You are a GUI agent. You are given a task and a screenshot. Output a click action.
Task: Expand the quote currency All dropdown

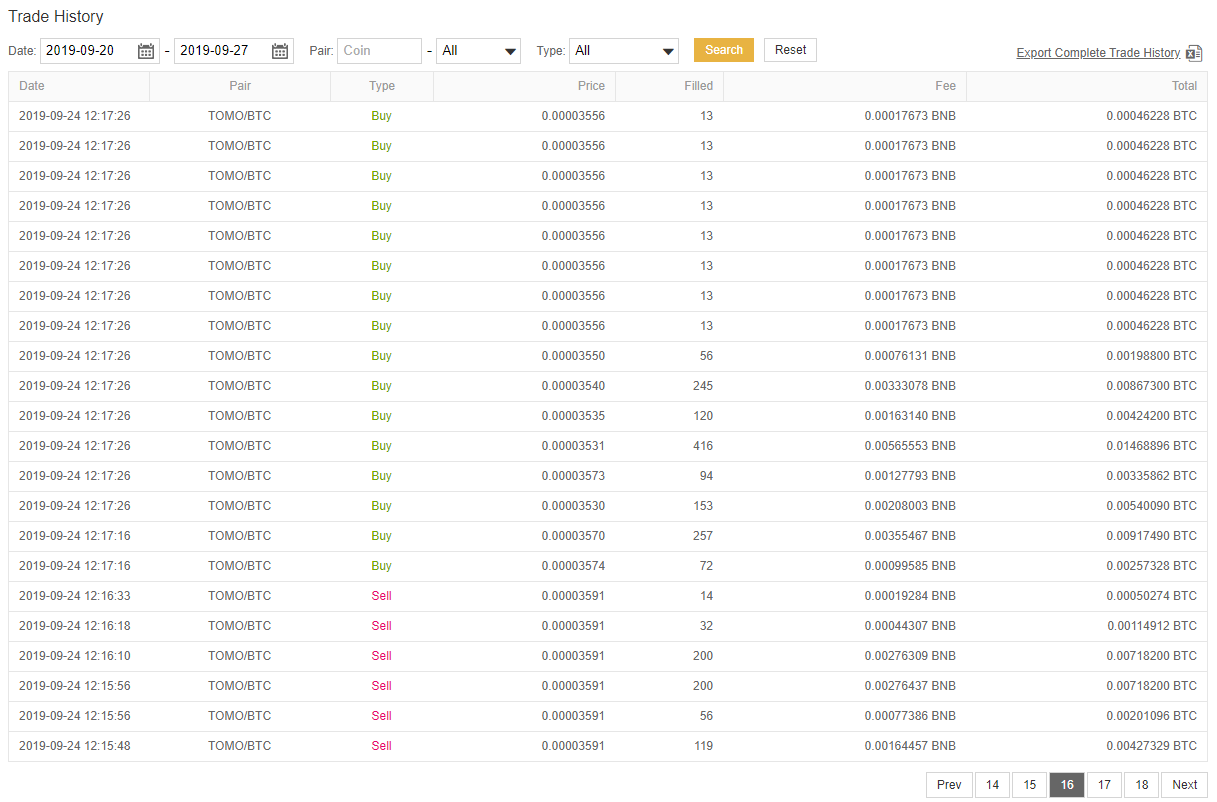(x=478, y=51)
